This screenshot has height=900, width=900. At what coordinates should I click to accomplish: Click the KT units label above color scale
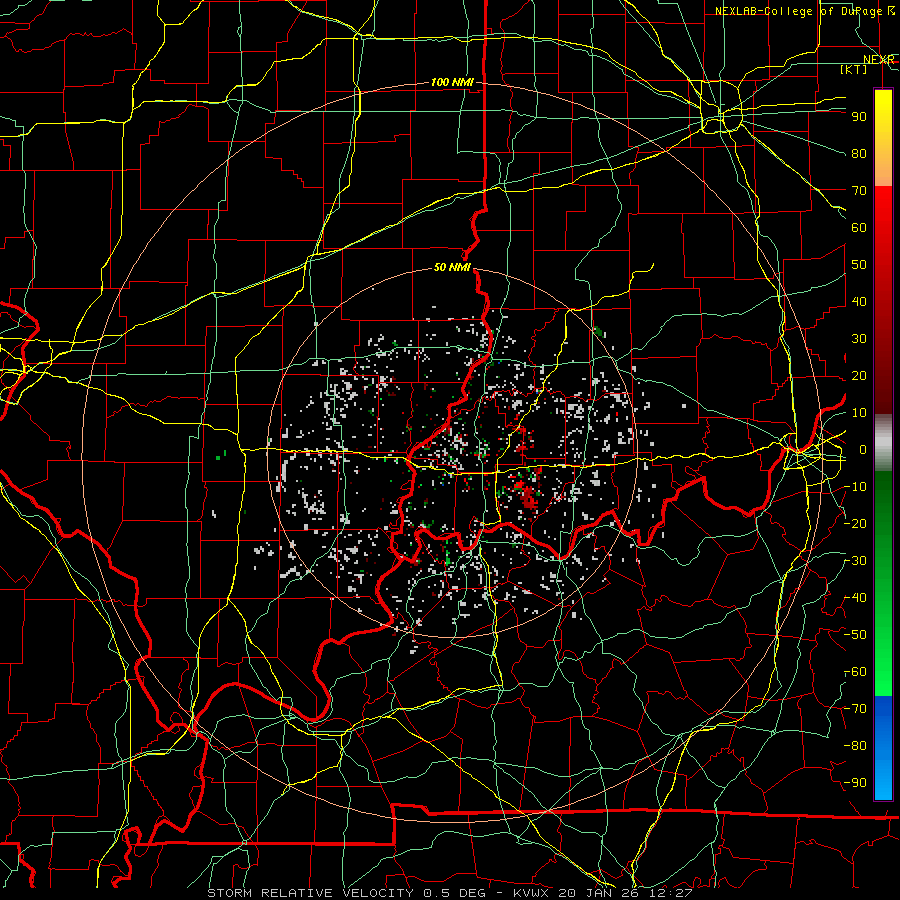tap(853, 69)
